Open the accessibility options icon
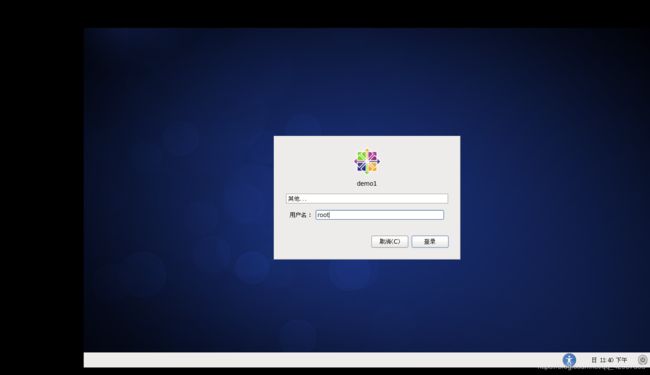The height and width of the screenshot is (375, 650). coord(569,360)
